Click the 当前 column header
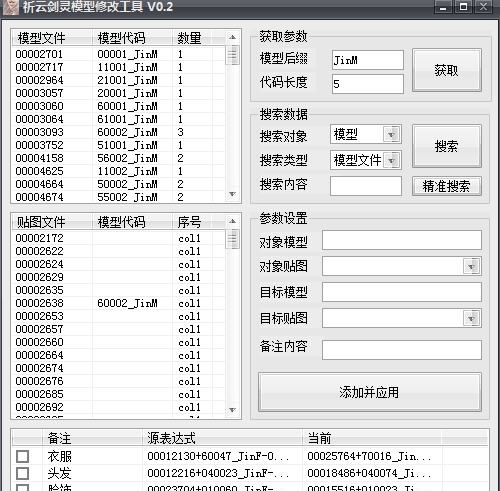The width and height of the screenshot is (500, 491). click(372, 438)
